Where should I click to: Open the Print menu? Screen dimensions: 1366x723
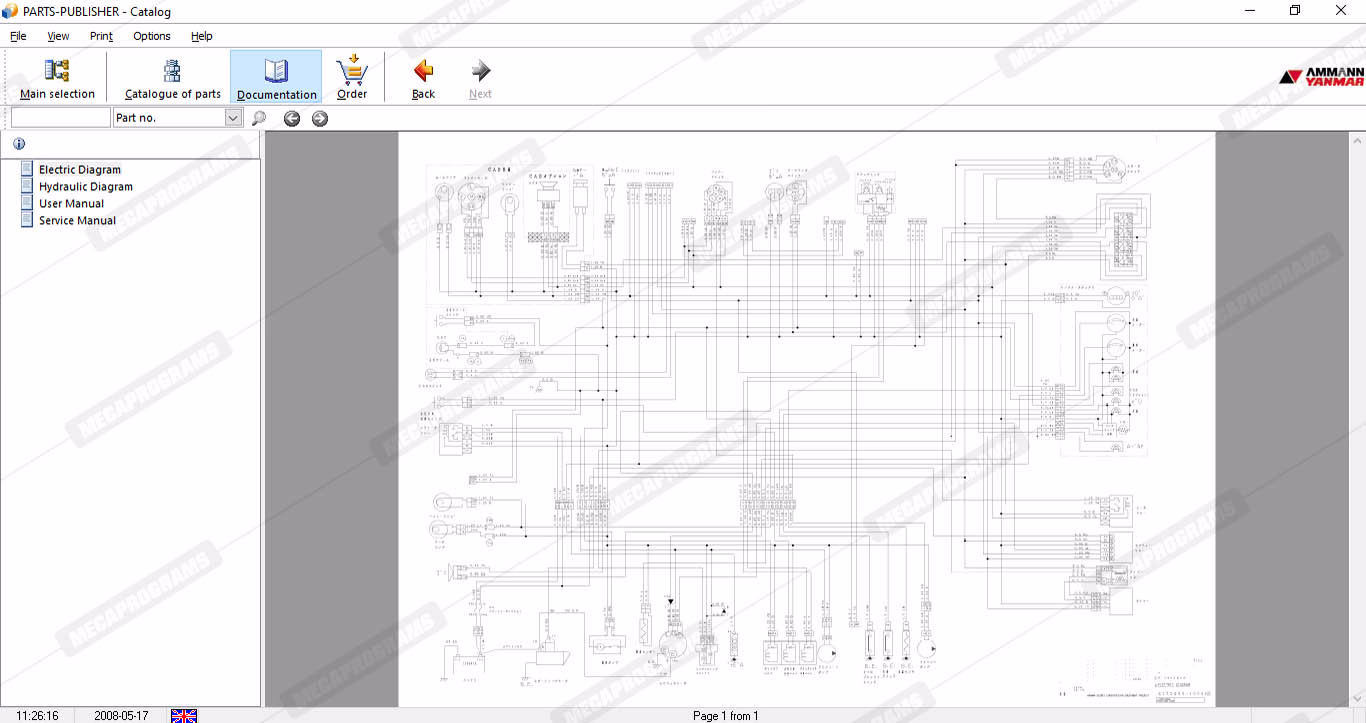tap(101, 36)
